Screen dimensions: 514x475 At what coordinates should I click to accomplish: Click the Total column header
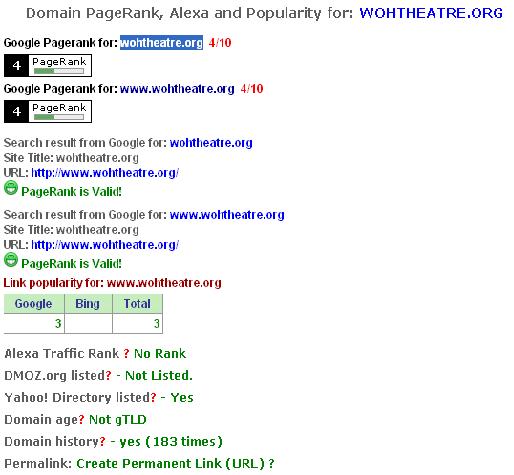pyautogui.click(x=137, y=304)
